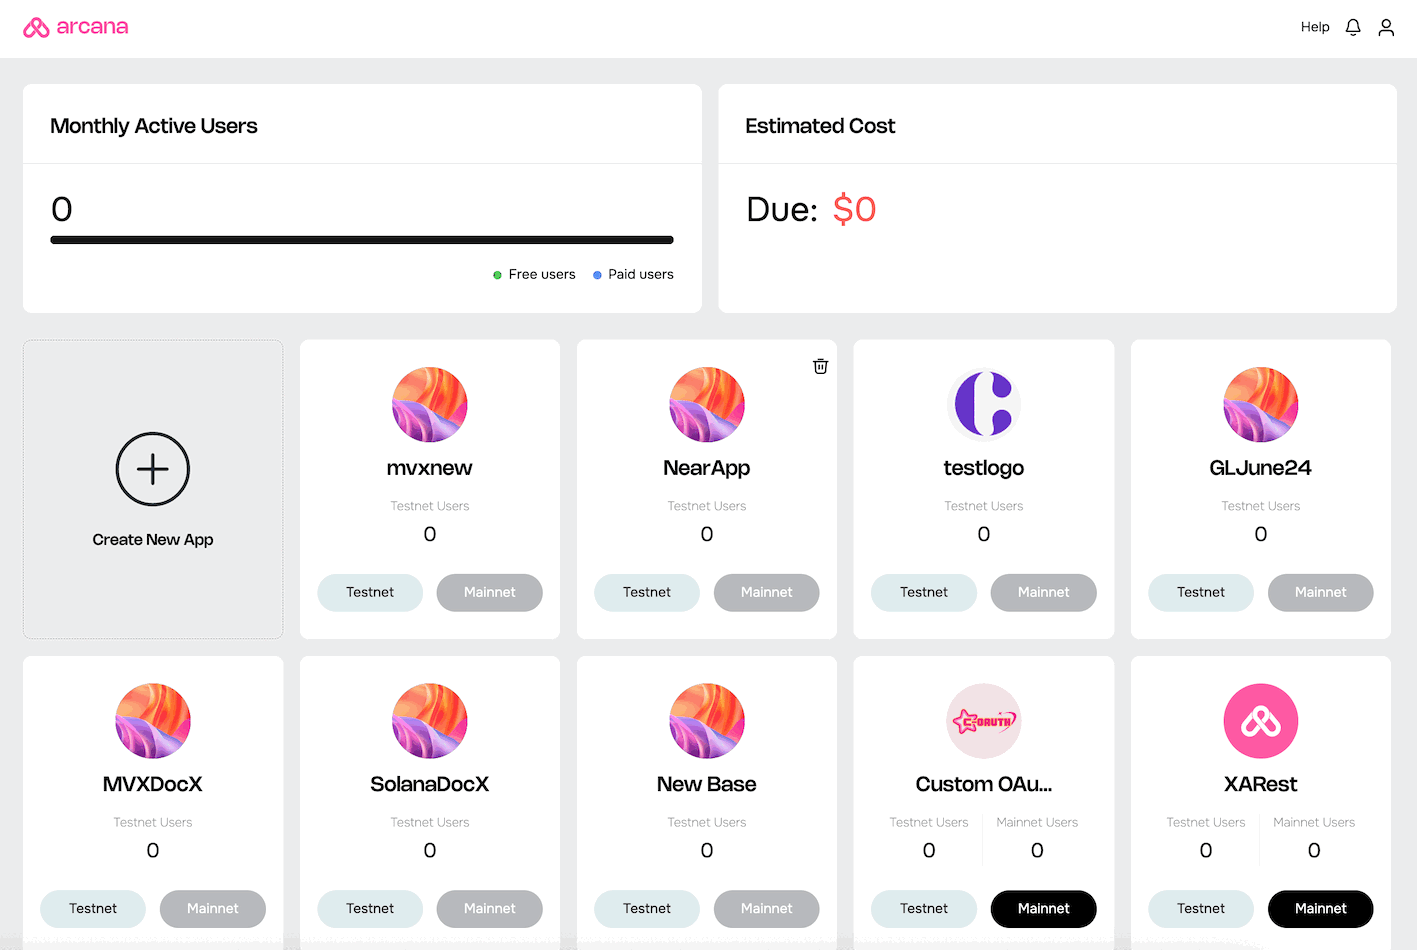Click the Custom OAuth app logo

(984, 721)
